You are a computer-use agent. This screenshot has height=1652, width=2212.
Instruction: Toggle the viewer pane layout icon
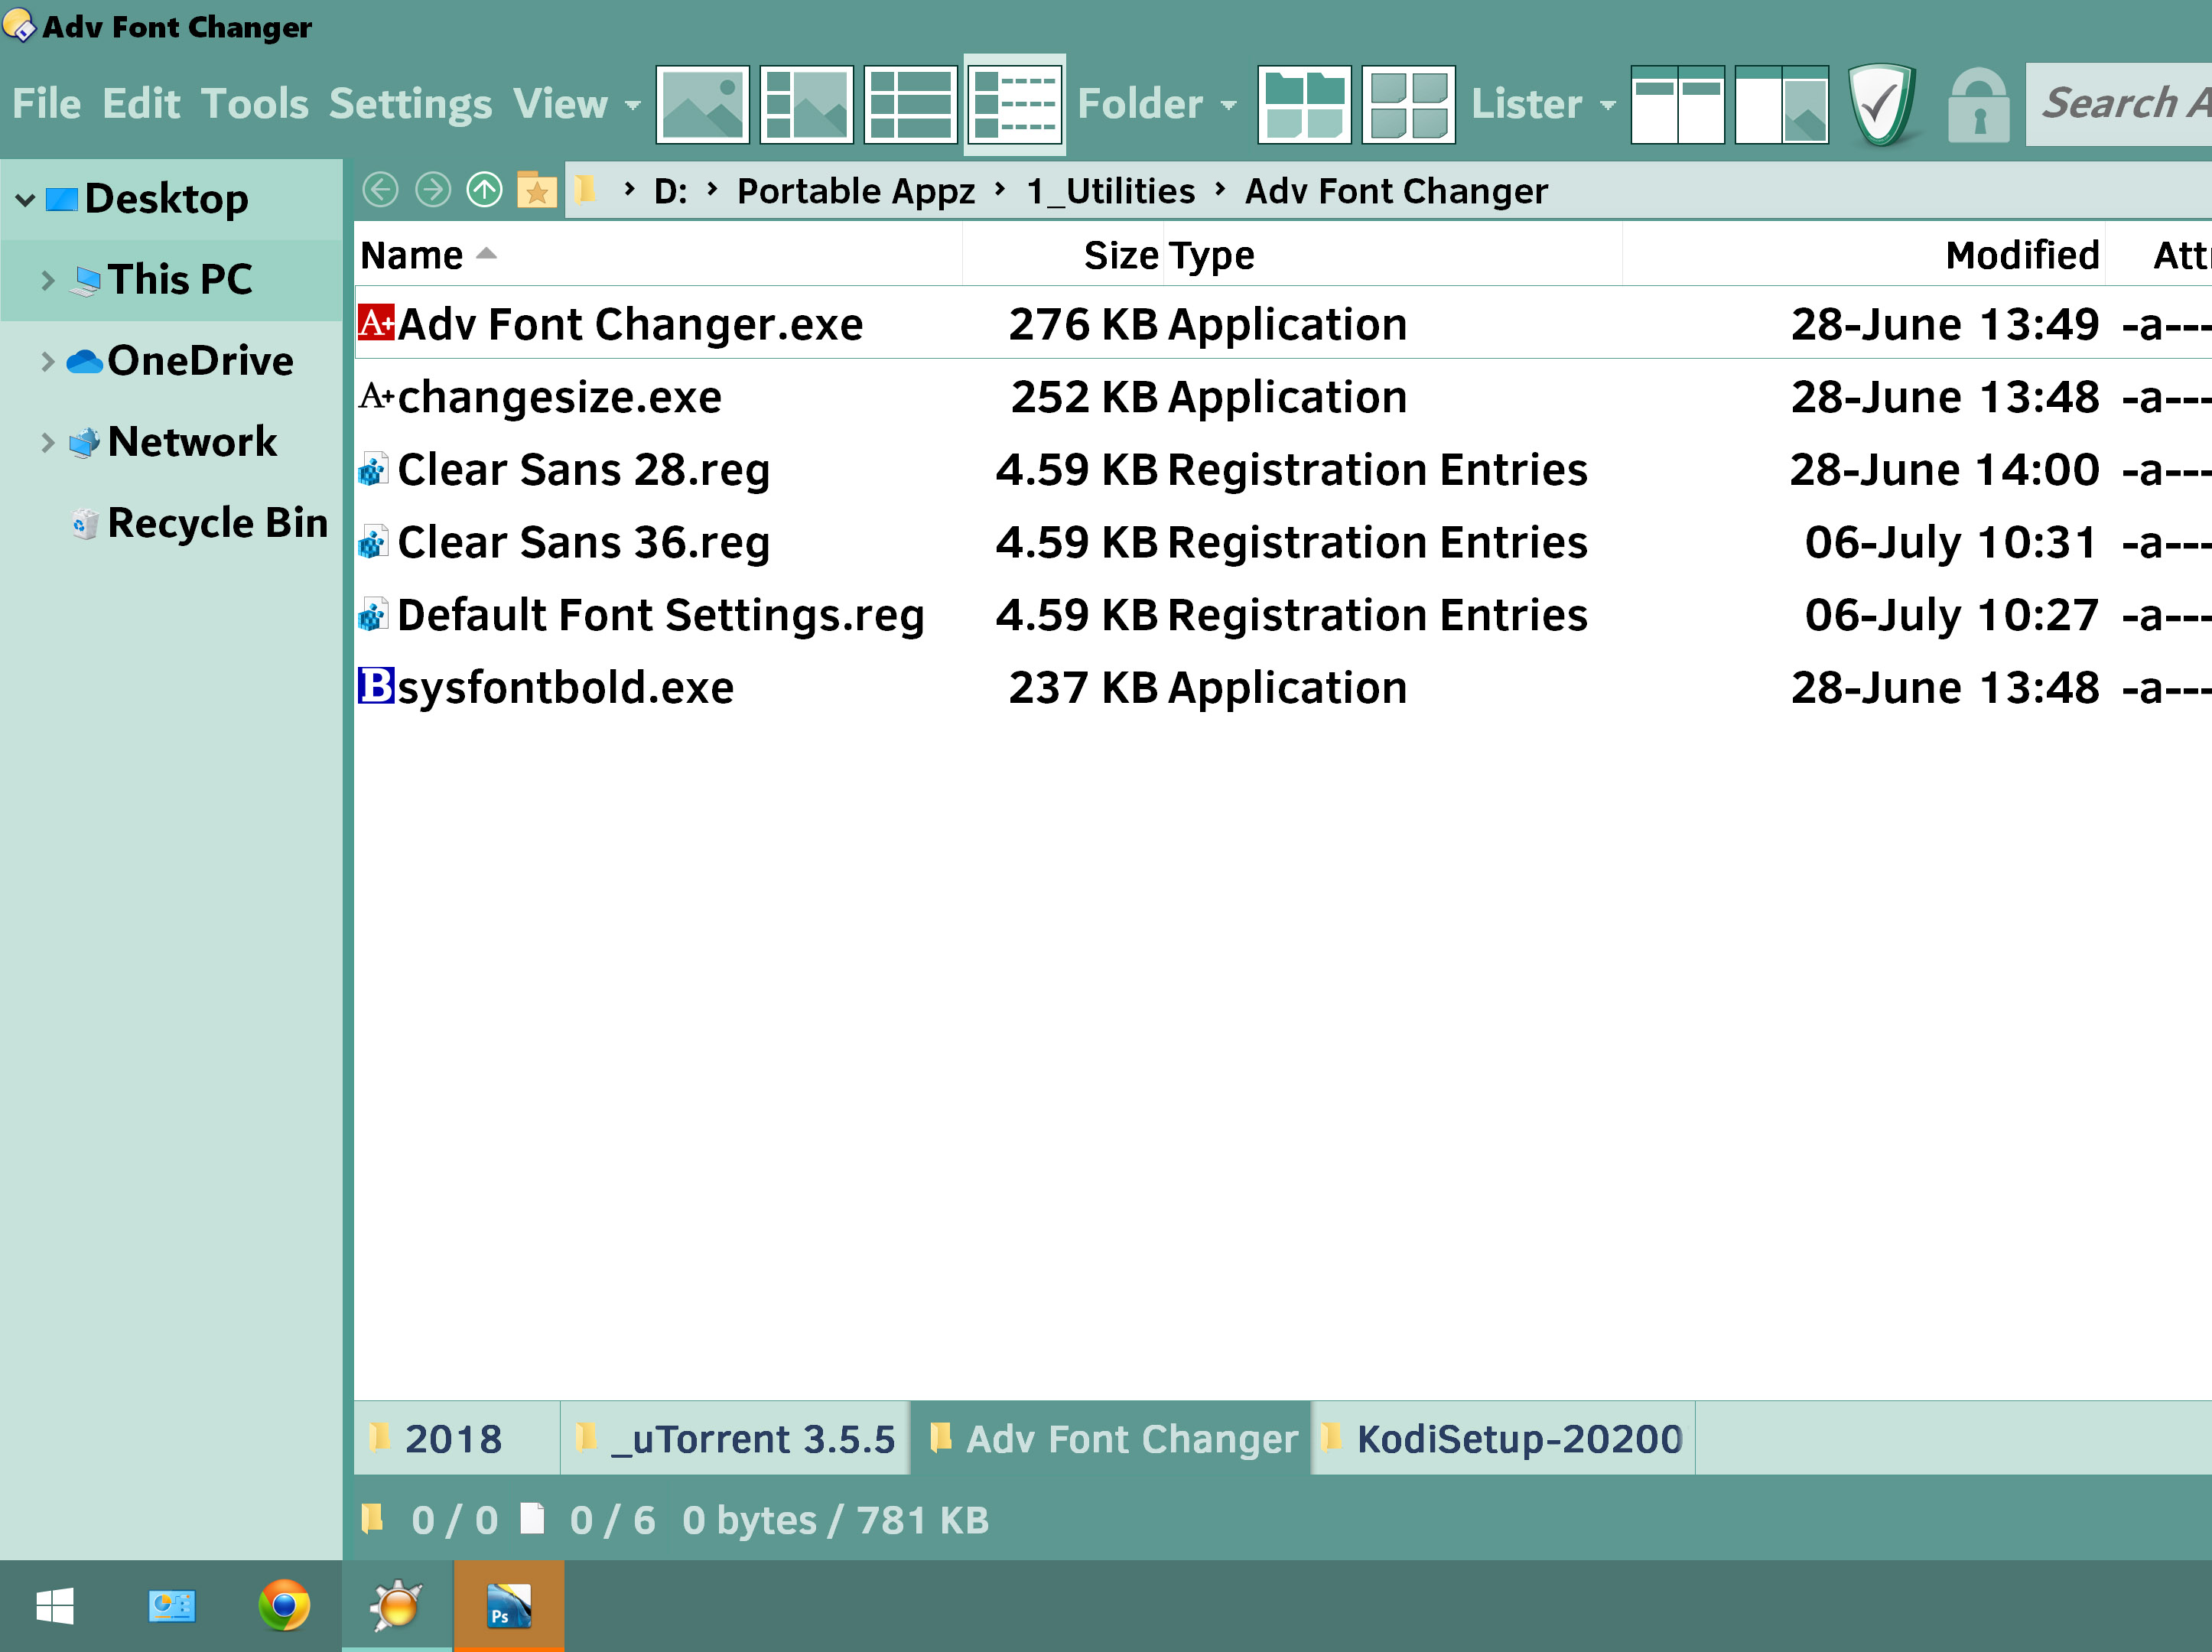click(x=1781, y=104)
